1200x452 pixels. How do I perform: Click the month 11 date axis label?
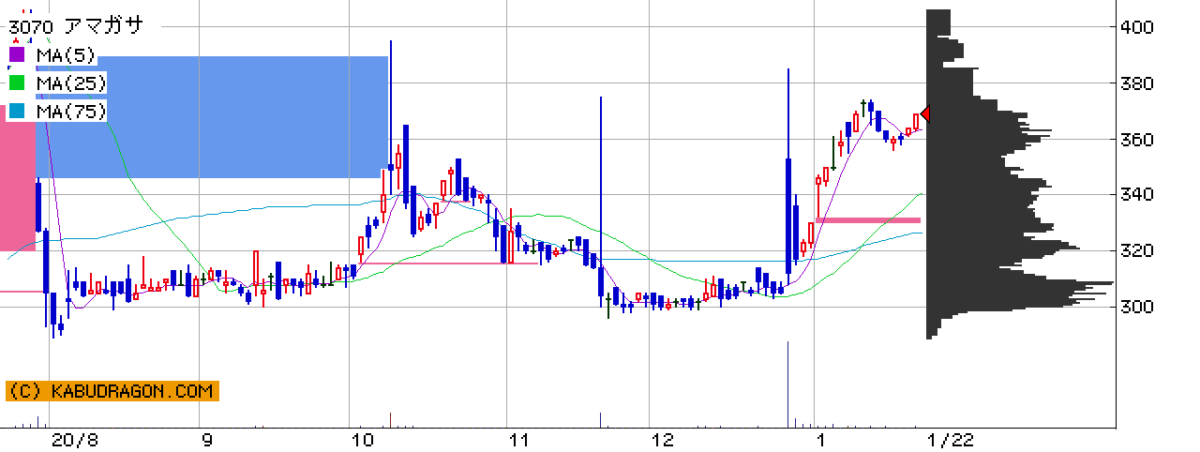coord(518,439)
